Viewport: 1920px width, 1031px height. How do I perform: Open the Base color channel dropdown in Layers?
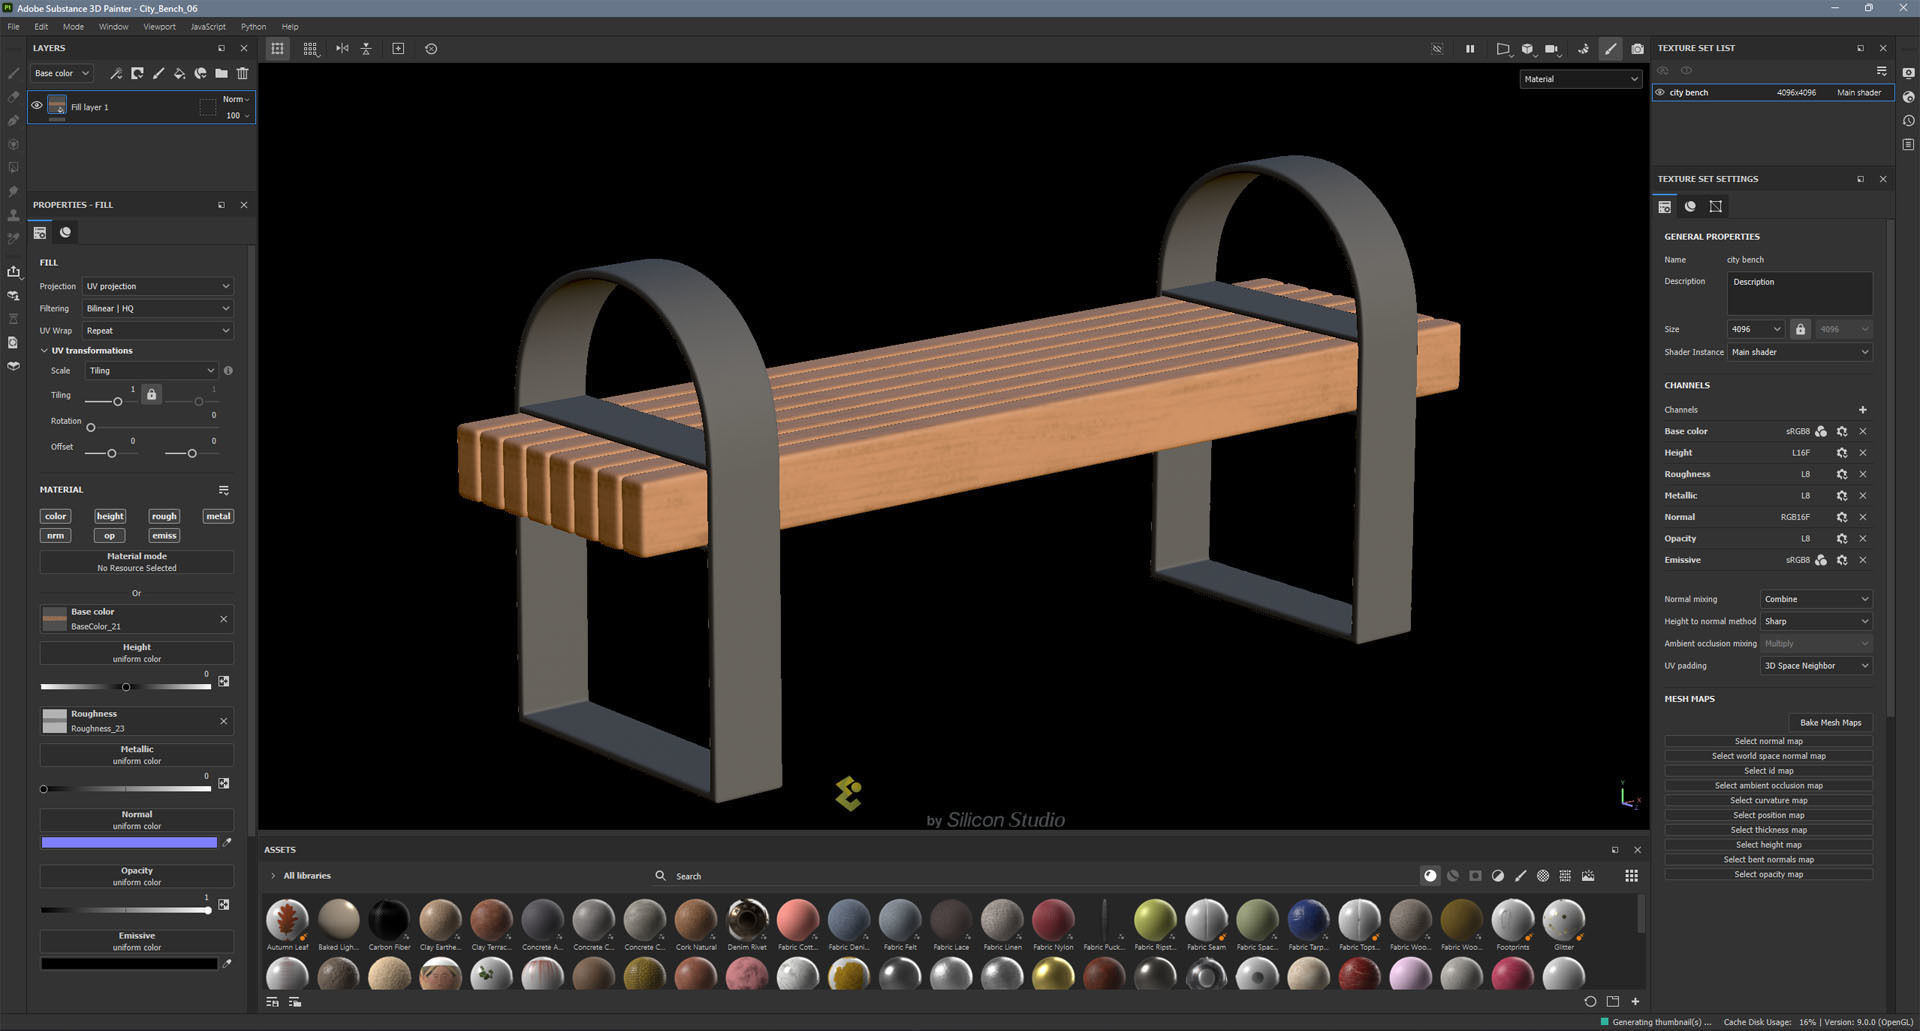click(x=61, y=73)
